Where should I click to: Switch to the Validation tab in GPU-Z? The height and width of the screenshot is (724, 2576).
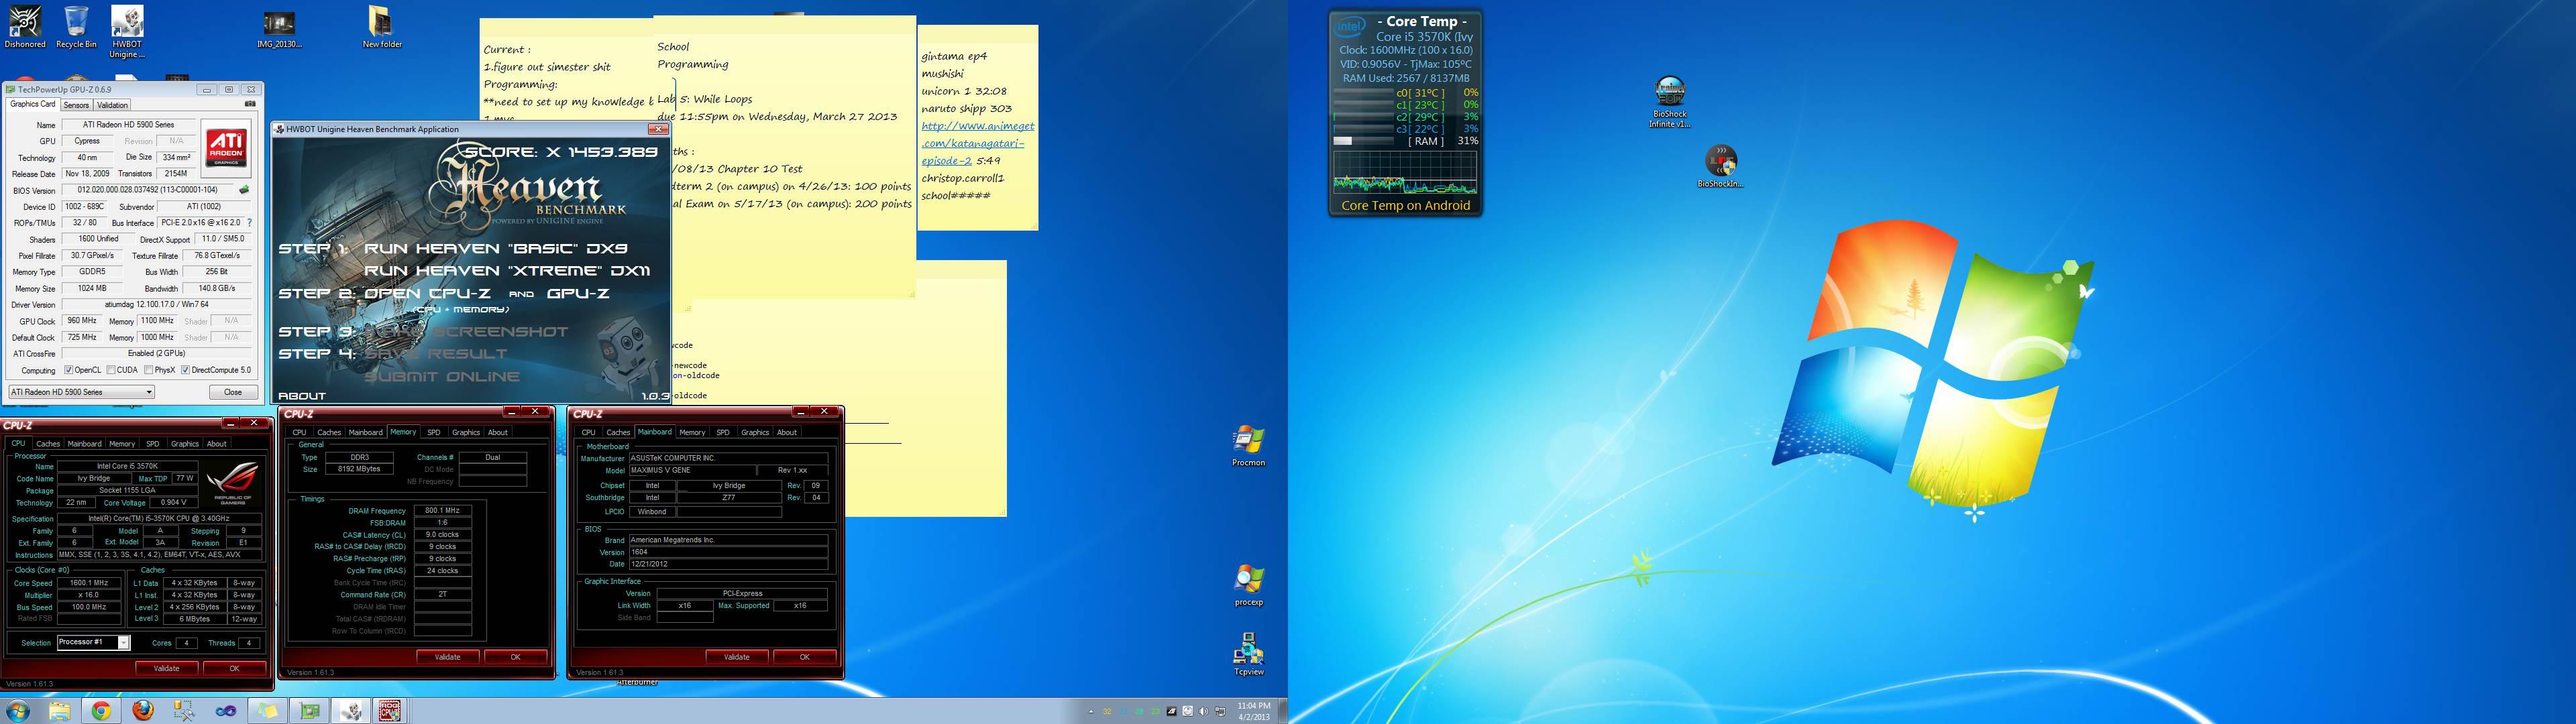pos(112,105)
